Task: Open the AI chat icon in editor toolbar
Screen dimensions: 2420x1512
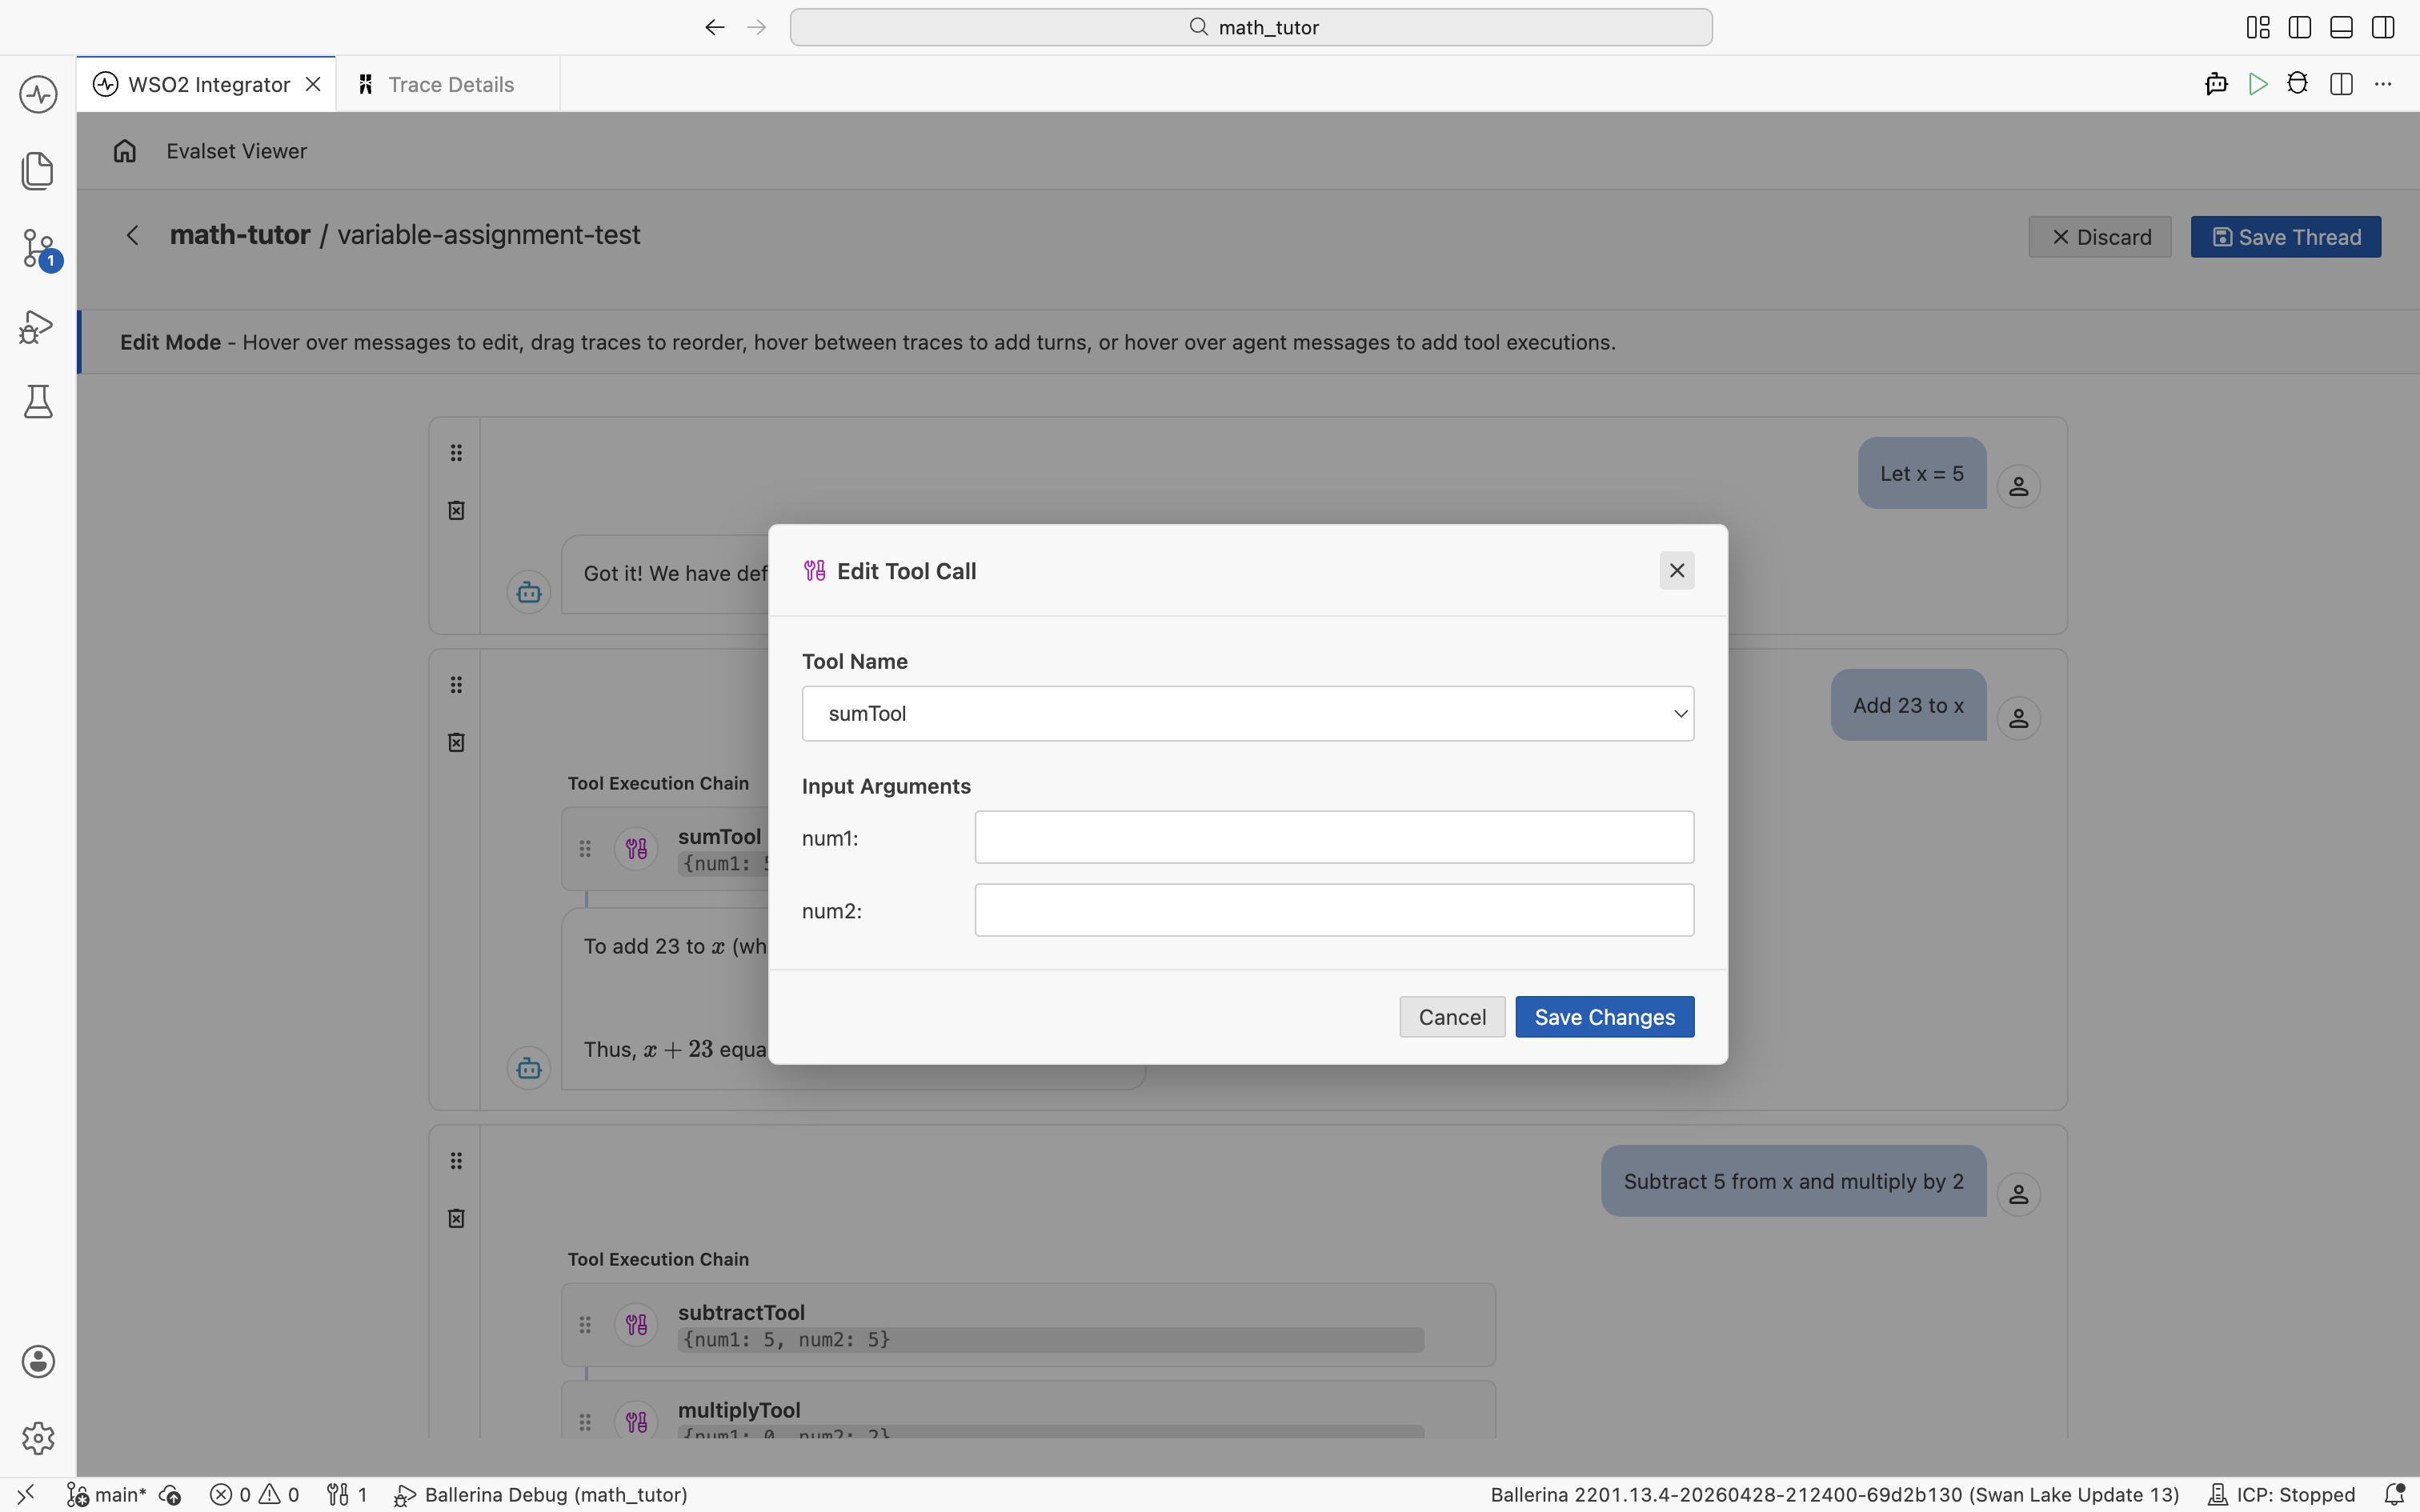Action: 2216,84
